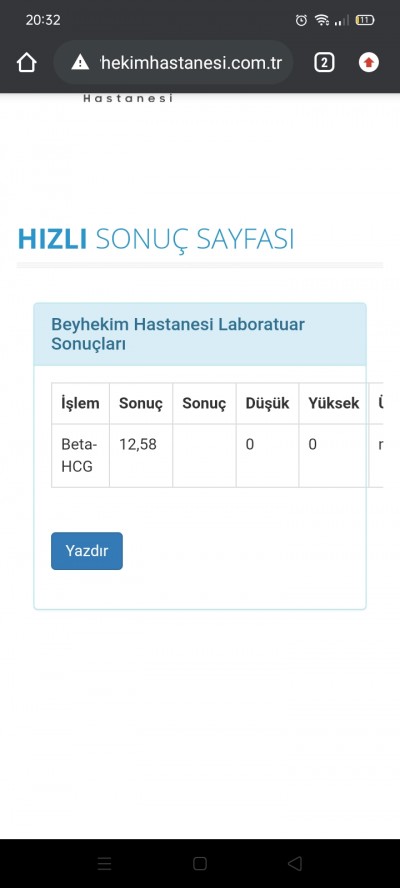Screen dimensions: 400x888
Task: Click the Beta-HCG table cell
Action: pyautogui.click(x=80, y=455)
